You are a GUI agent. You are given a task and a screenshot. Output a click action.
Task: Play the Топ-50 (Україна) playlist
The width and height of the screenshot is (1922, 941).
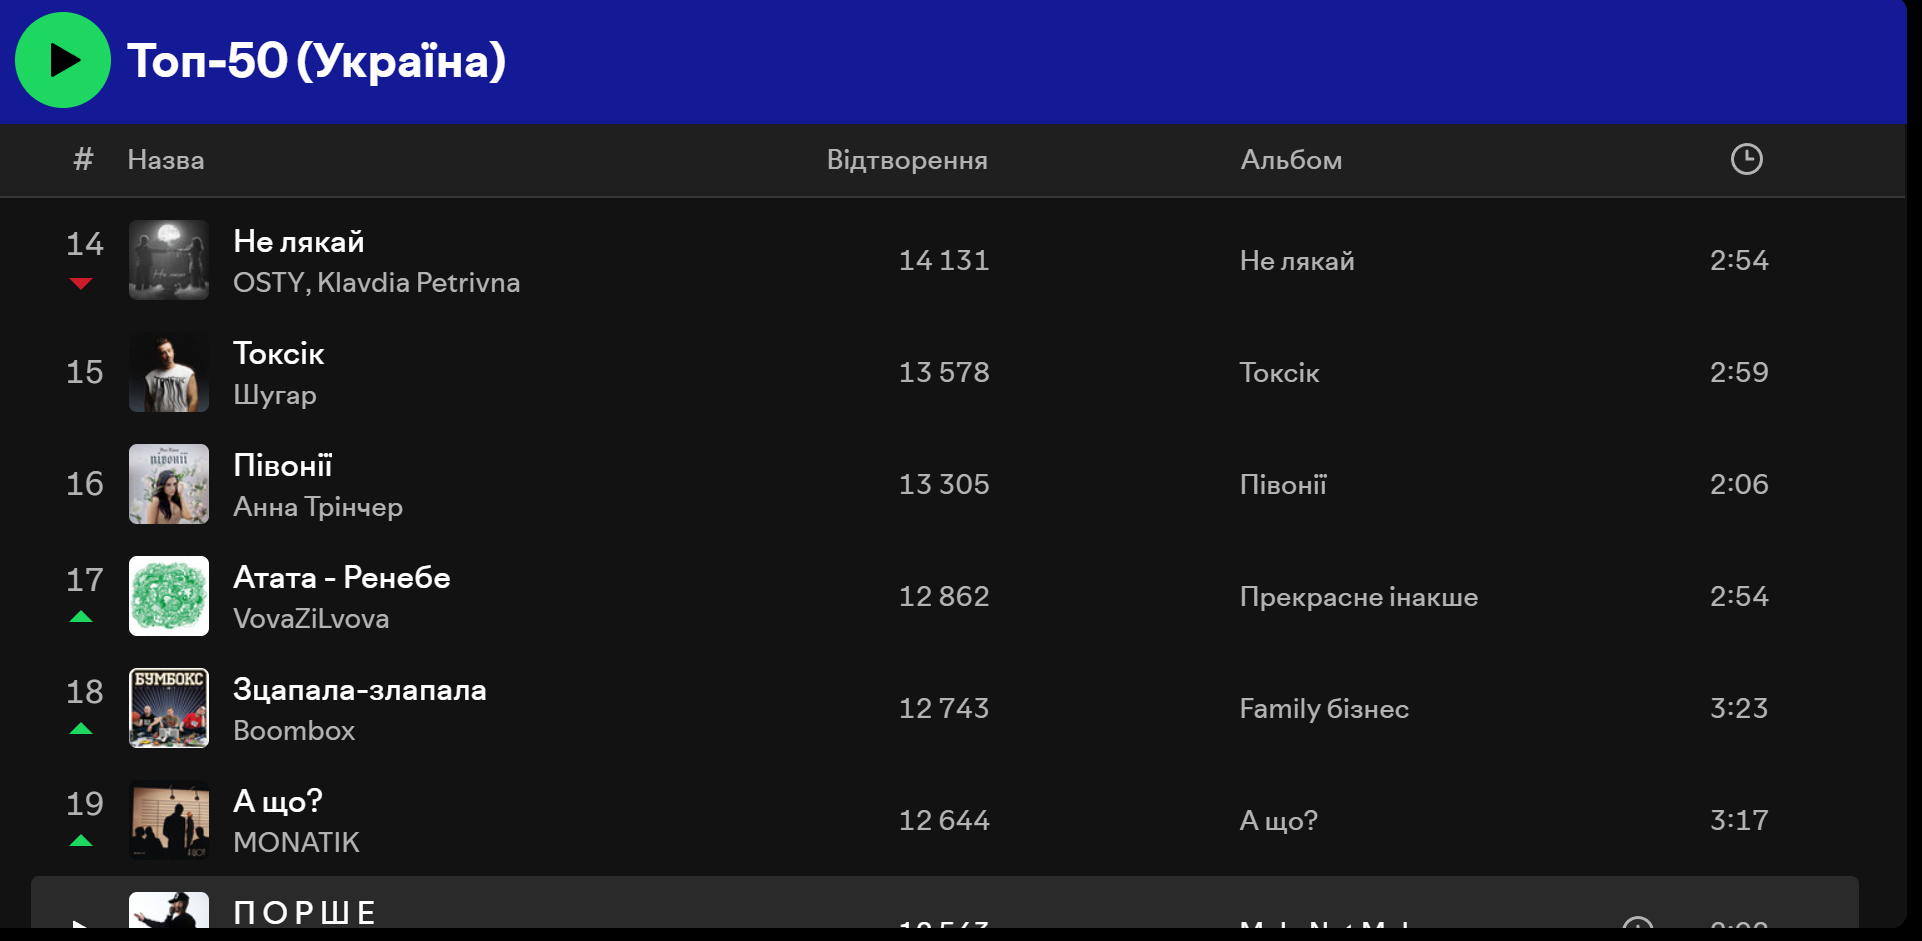pyautogui.click(x=62, y=60)
